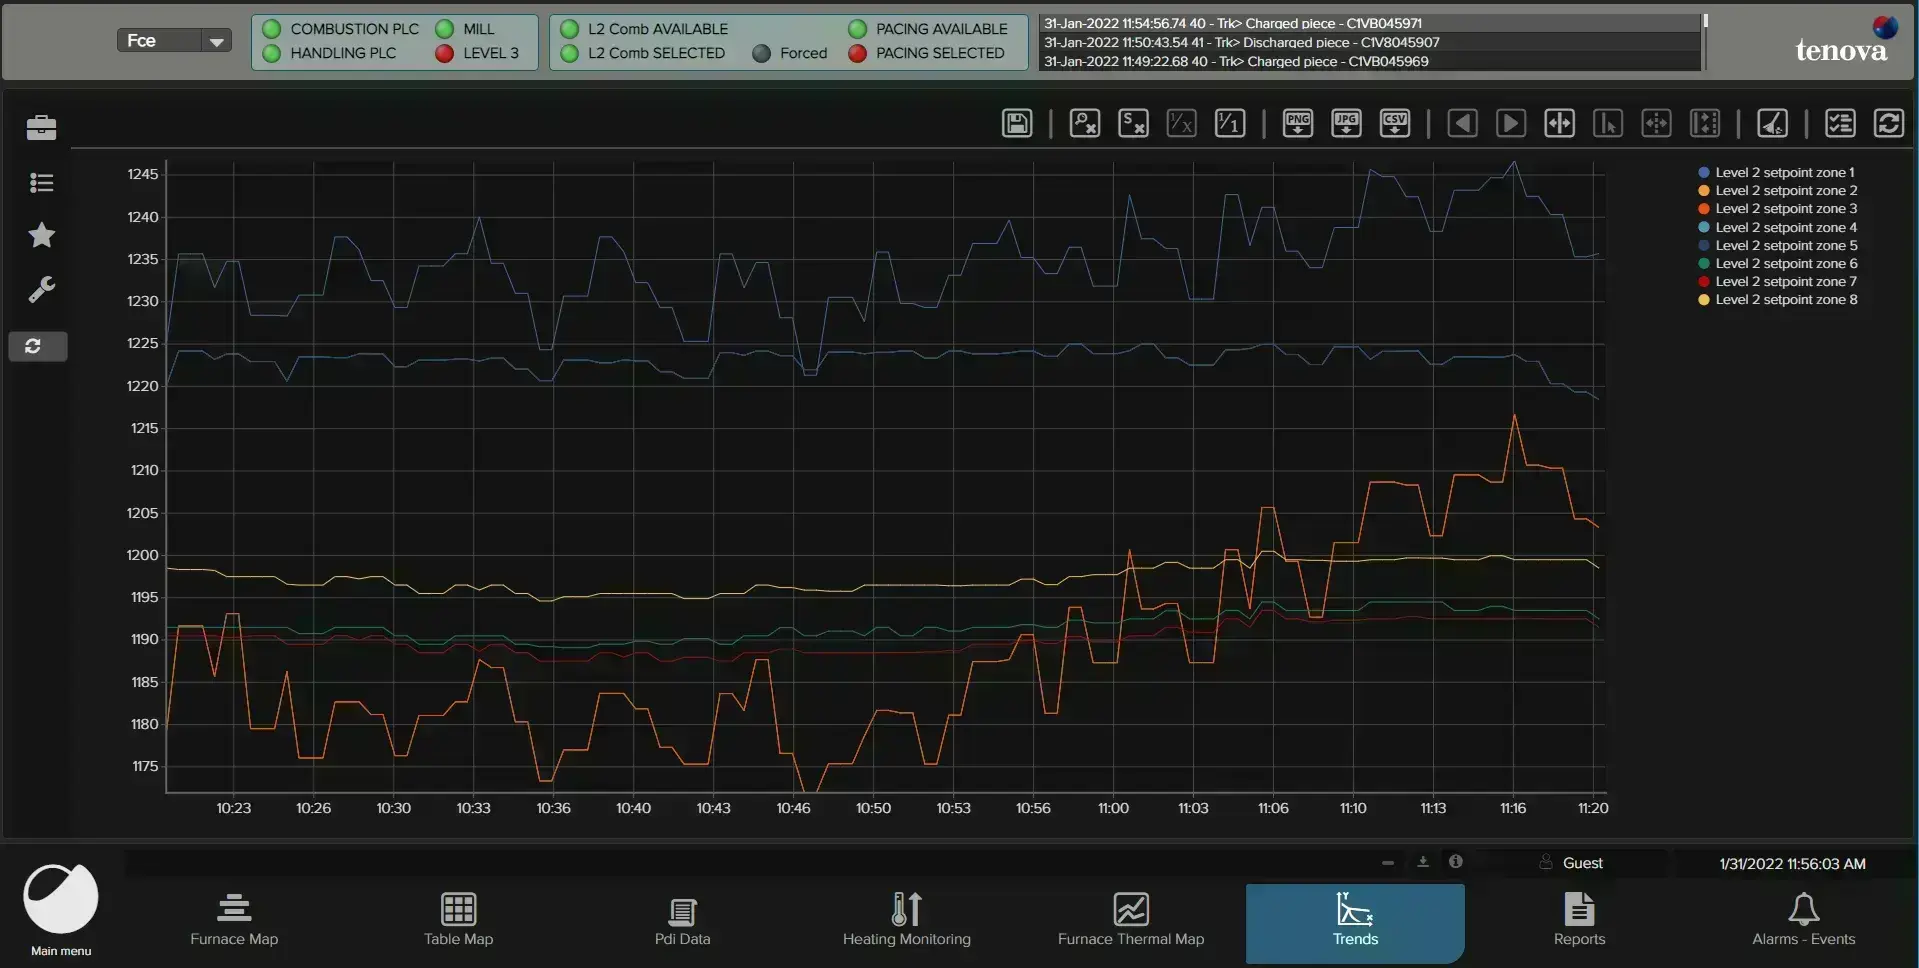This screenshot has height=968, width=1919.
Task: Export the chart as PNG
Action: [1298, 123]
